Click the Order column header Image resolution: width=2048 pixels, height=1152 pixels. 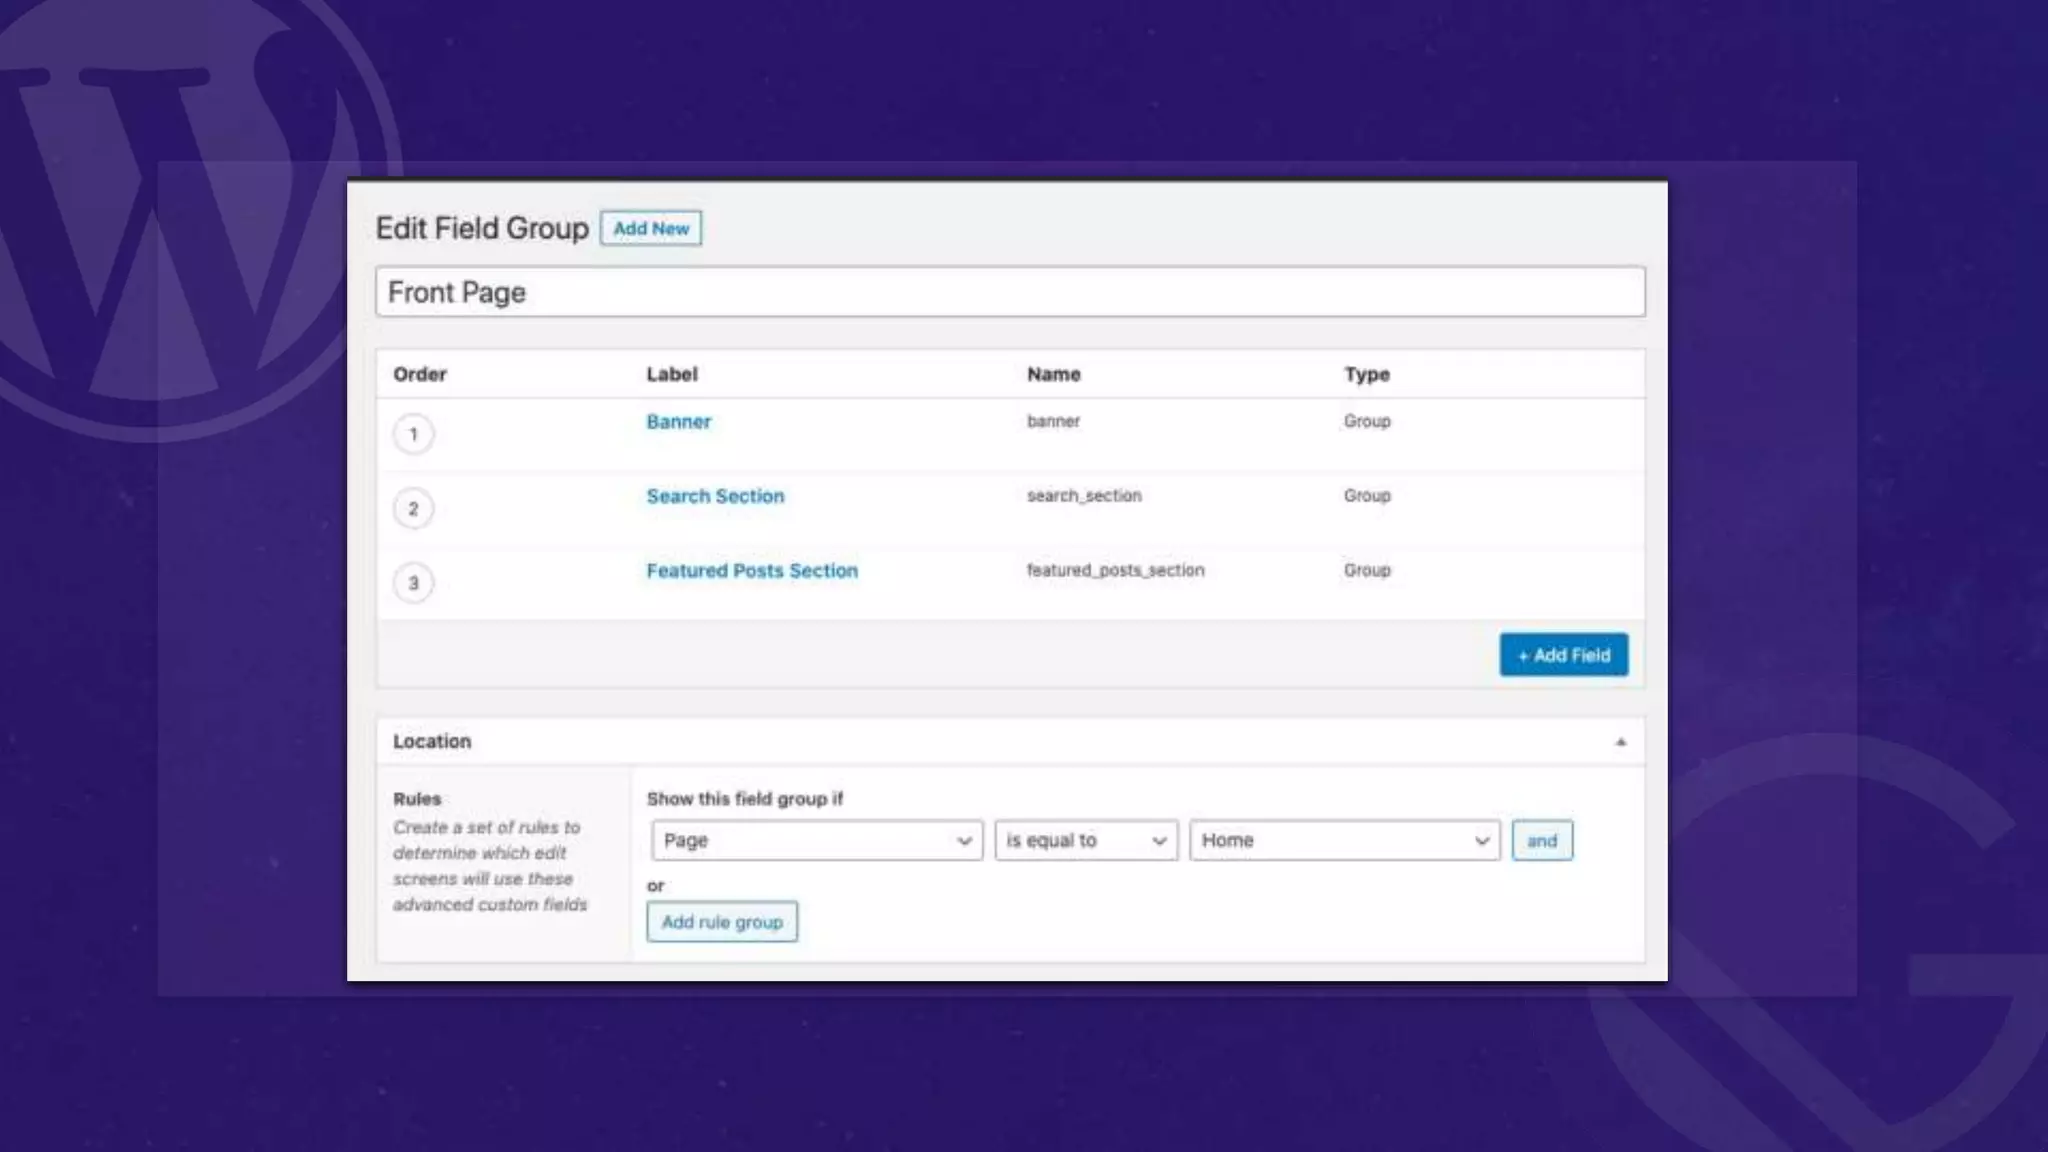click(420, 374)
